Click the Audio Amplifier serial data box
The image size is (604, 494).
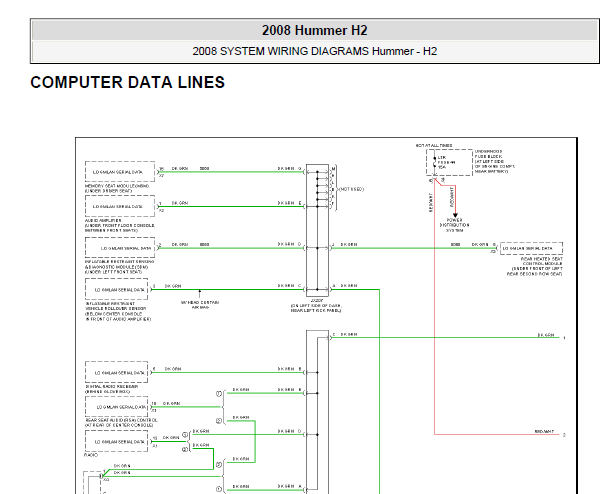coord(120,206)
